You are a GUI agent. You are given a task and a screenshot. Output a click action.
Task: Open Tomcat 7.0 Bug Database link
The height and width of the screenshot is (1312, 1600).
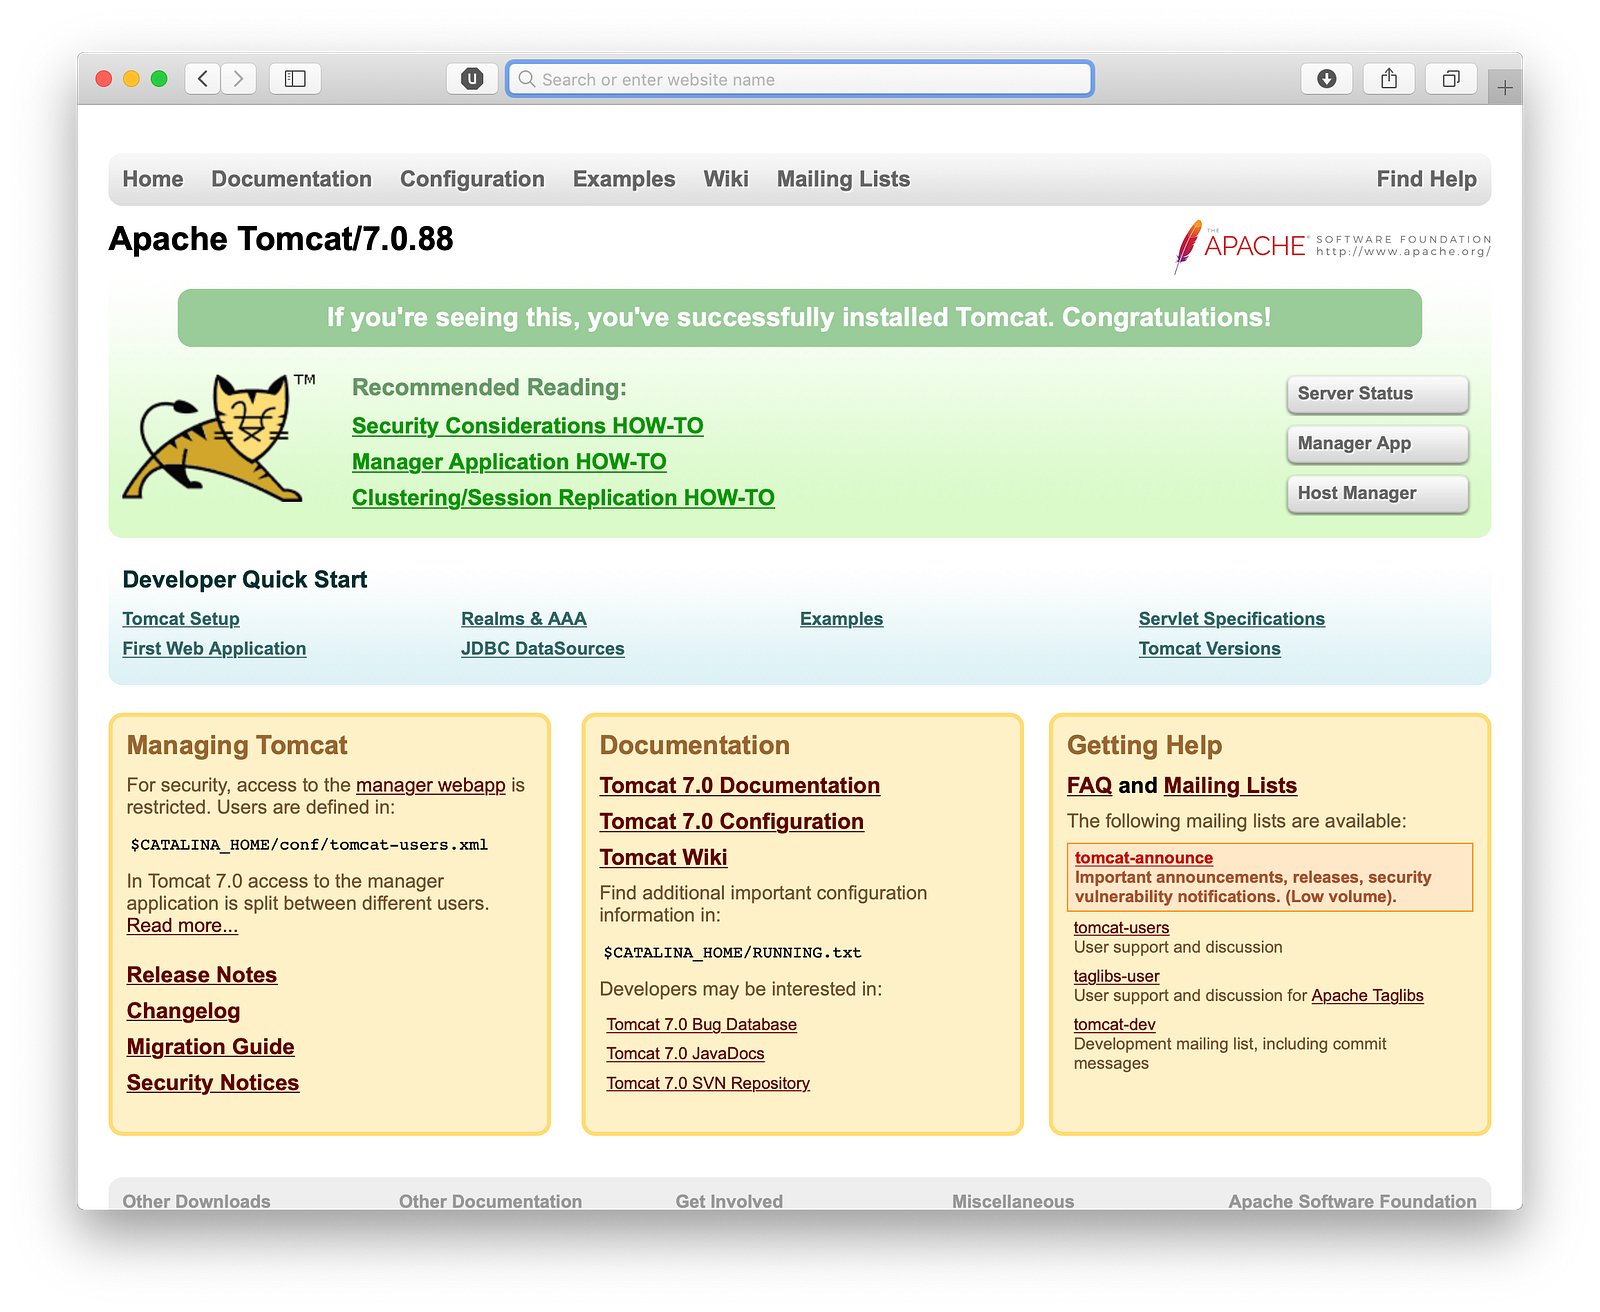(702, 1025)
